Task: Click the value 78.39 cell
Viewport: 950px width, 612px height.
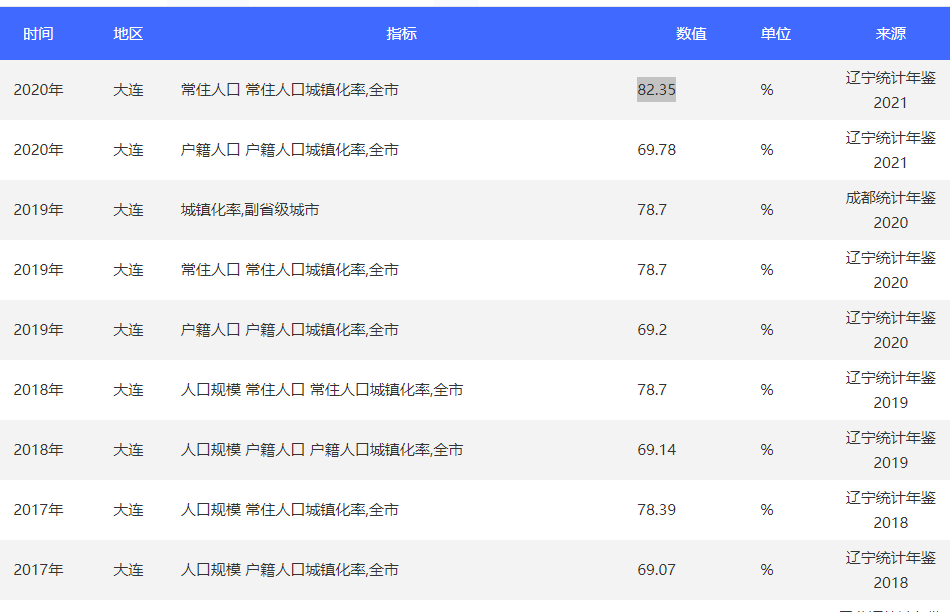Action: click(656, 510)
